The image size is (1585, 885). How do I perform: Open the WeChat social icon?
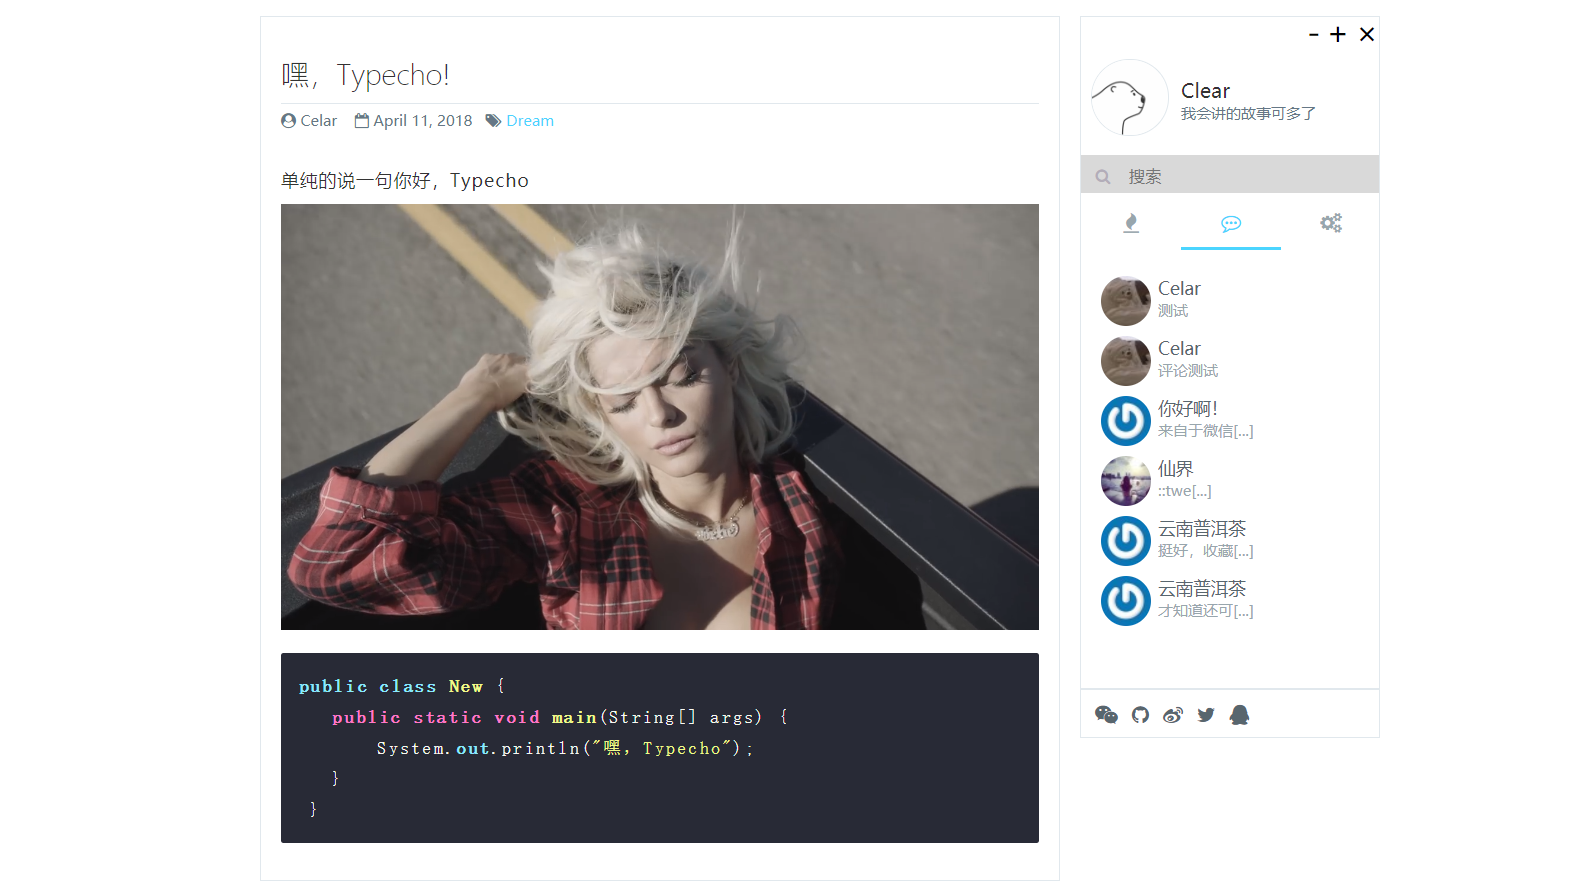[1106, 714]
